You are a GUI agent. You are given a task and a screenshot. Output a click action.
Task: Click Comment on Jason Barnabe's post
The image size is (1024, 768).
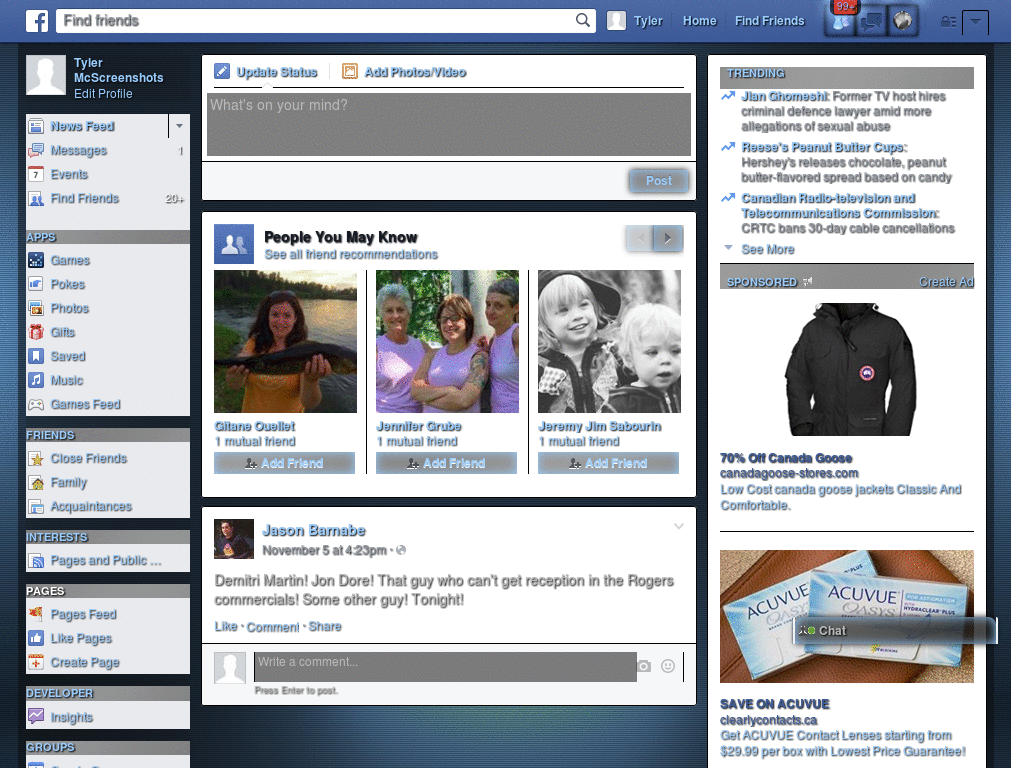tap(273, 627)
